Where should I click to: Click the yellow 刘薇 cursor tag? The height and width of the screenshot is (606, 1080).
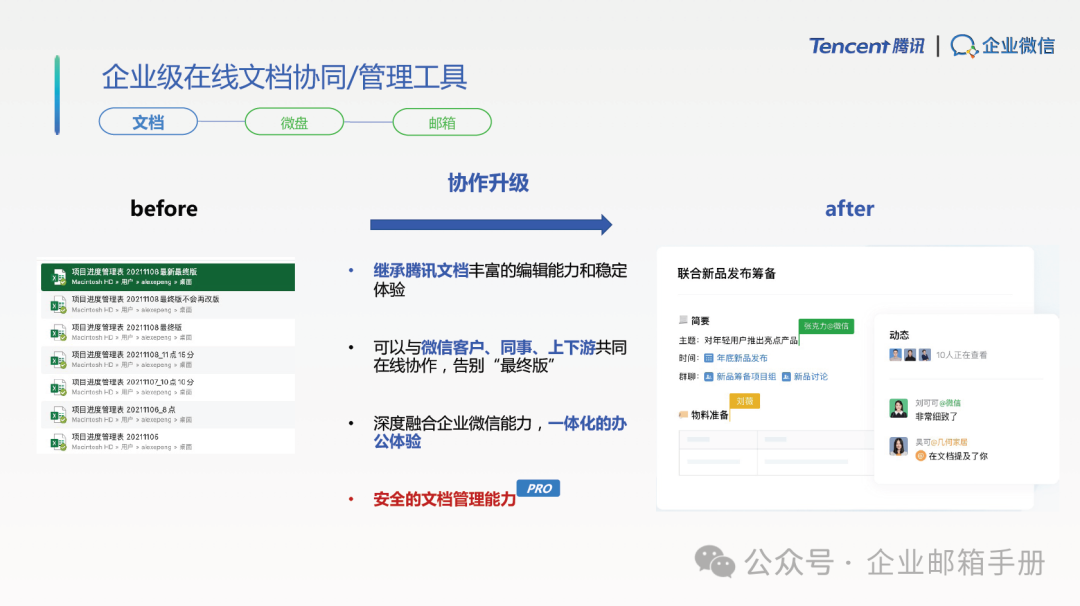coord(745,401)
